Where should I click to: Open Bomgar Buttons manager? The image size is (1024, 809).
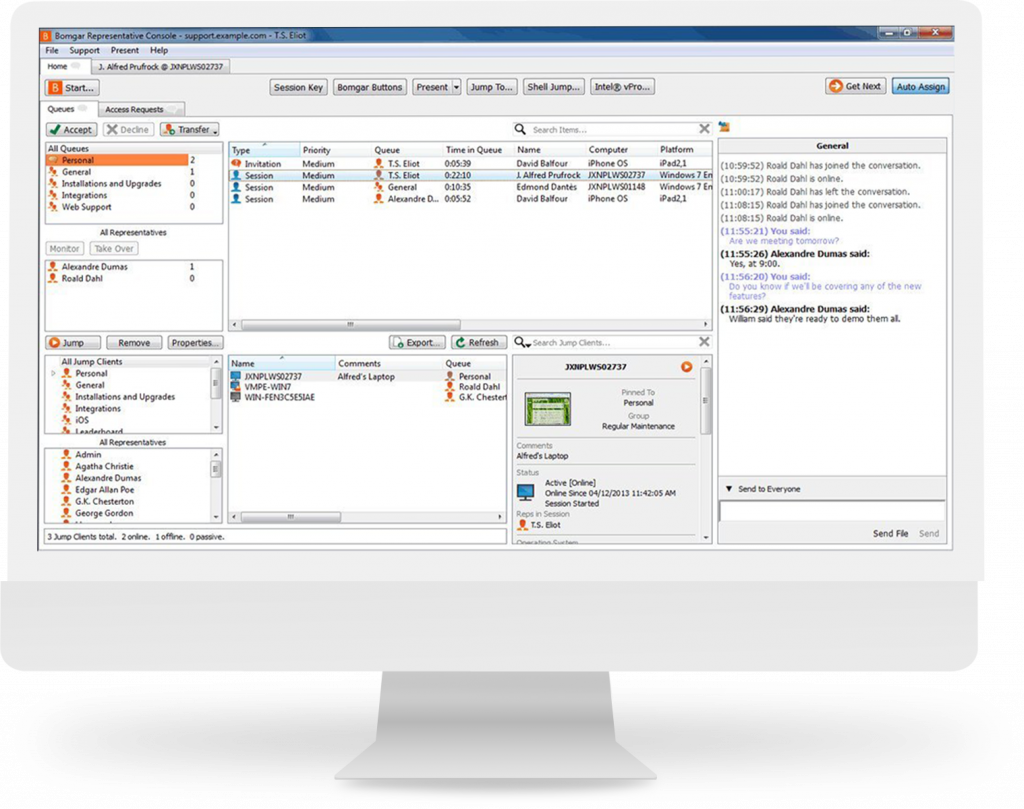[x=370, y=87]
